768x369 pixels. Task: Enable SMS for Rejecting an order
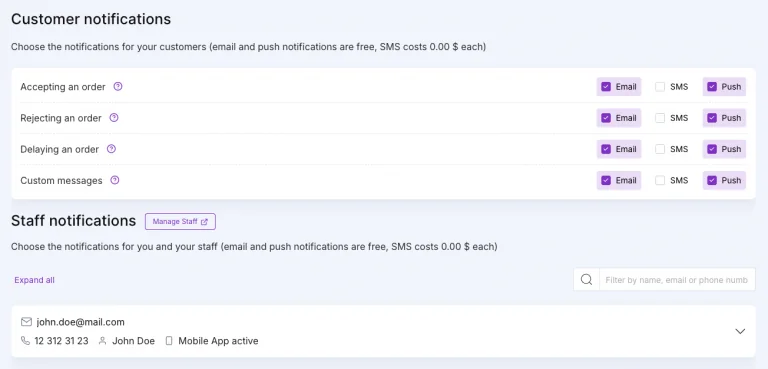660,118
